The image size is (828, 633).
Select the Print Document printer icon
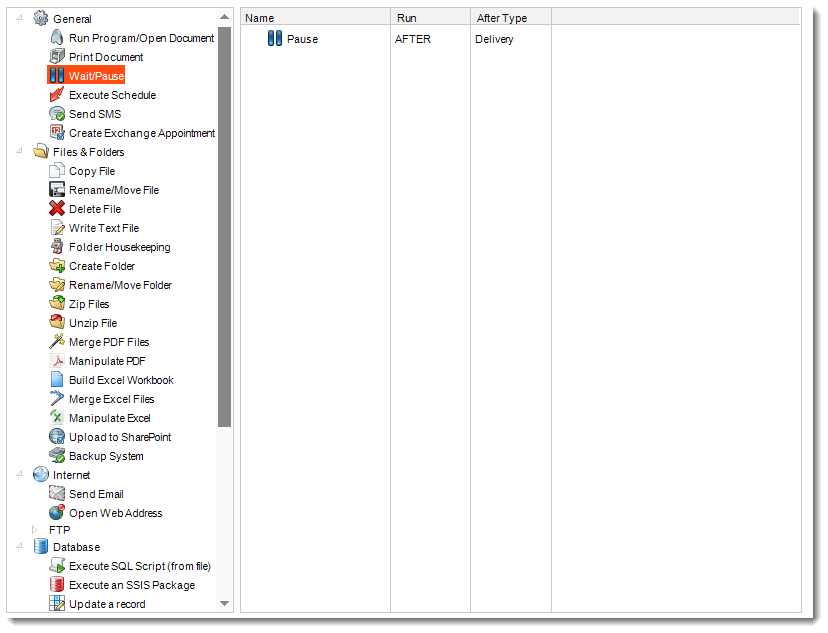(x=57, y=57)
